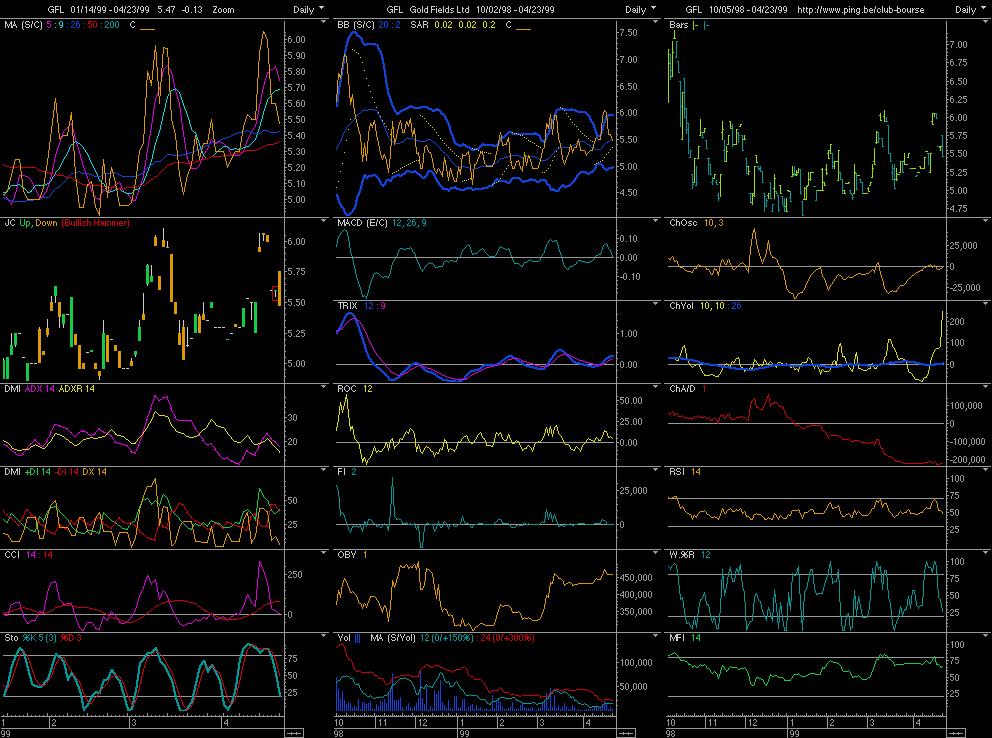Click the teal 200 moving average period
992x738 pixels.
point(112,25)
